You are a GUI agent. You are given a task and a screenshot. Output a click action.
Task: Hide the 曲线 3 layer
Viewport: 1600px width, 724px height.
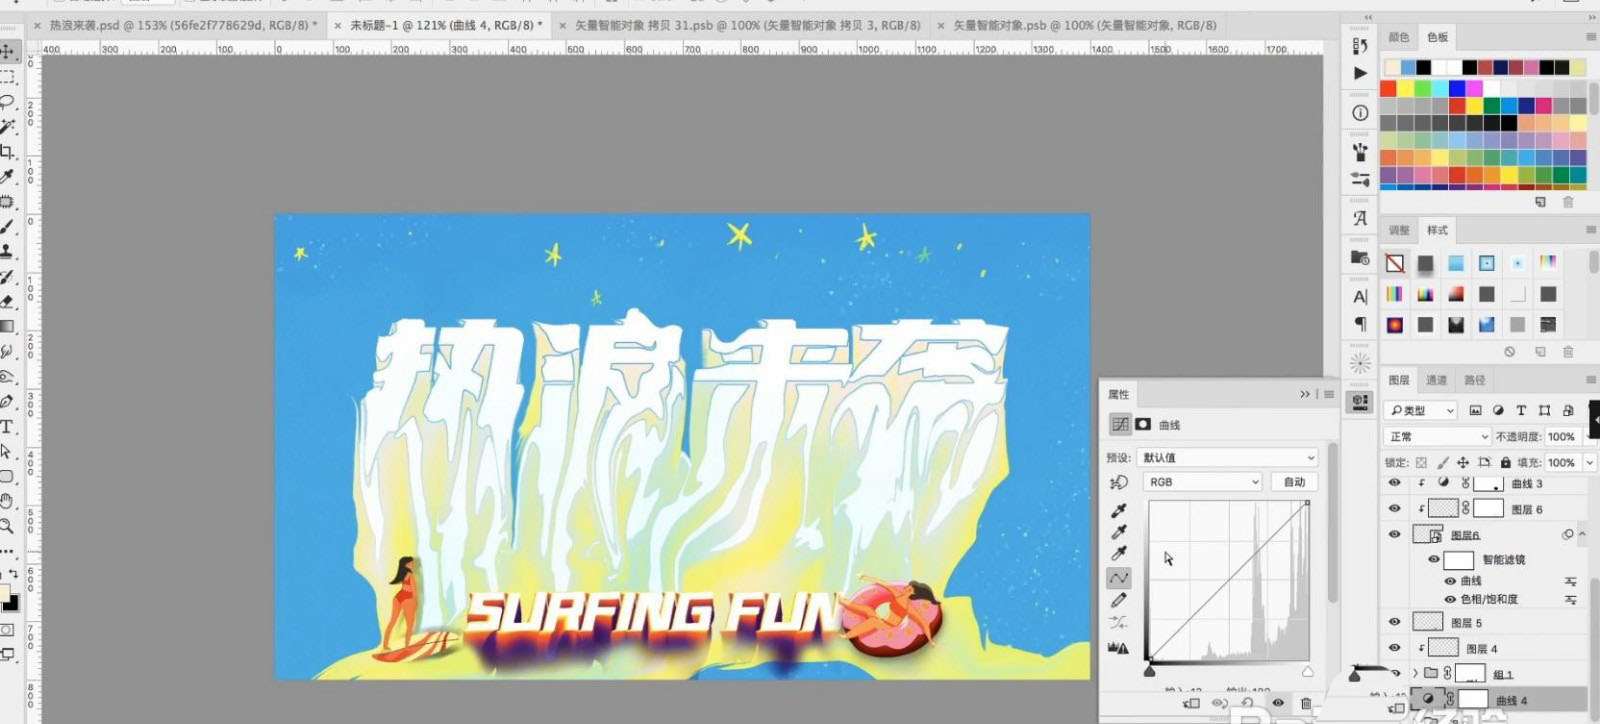(x=1395, y=483)
